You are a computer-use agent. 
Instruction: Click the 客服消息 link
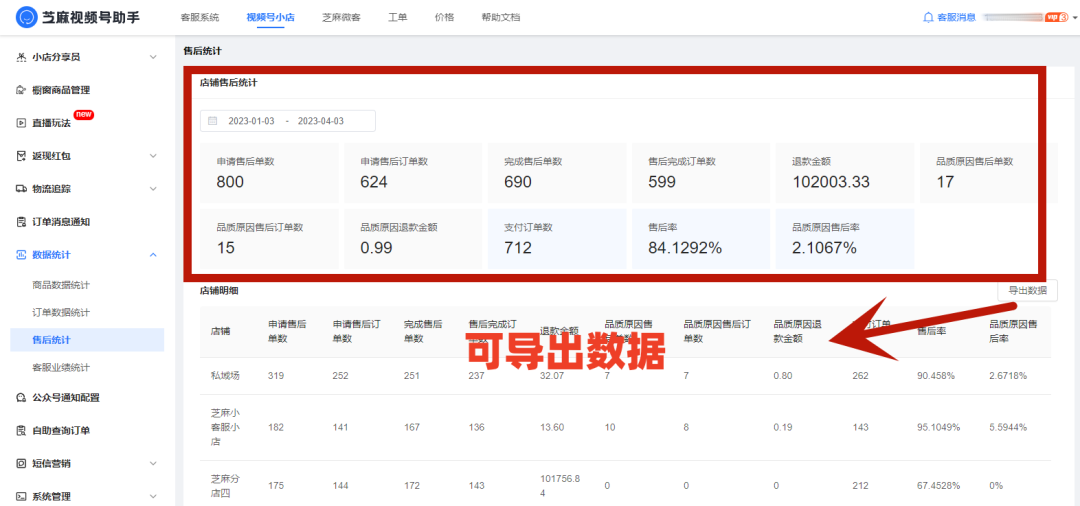[957, 17]
